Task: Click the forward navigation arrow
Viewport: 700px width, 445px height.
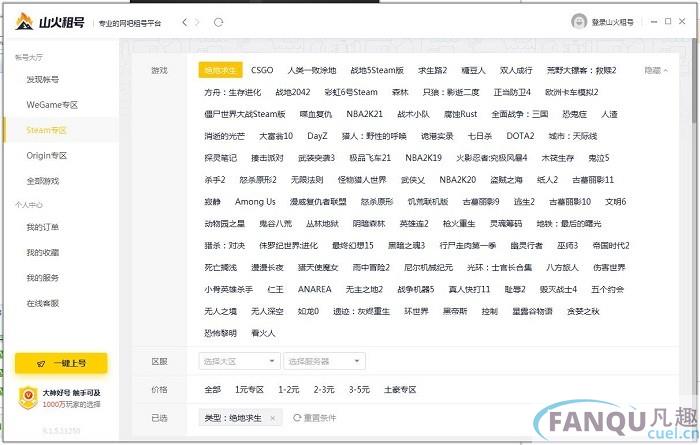Action: coord(198,22)
